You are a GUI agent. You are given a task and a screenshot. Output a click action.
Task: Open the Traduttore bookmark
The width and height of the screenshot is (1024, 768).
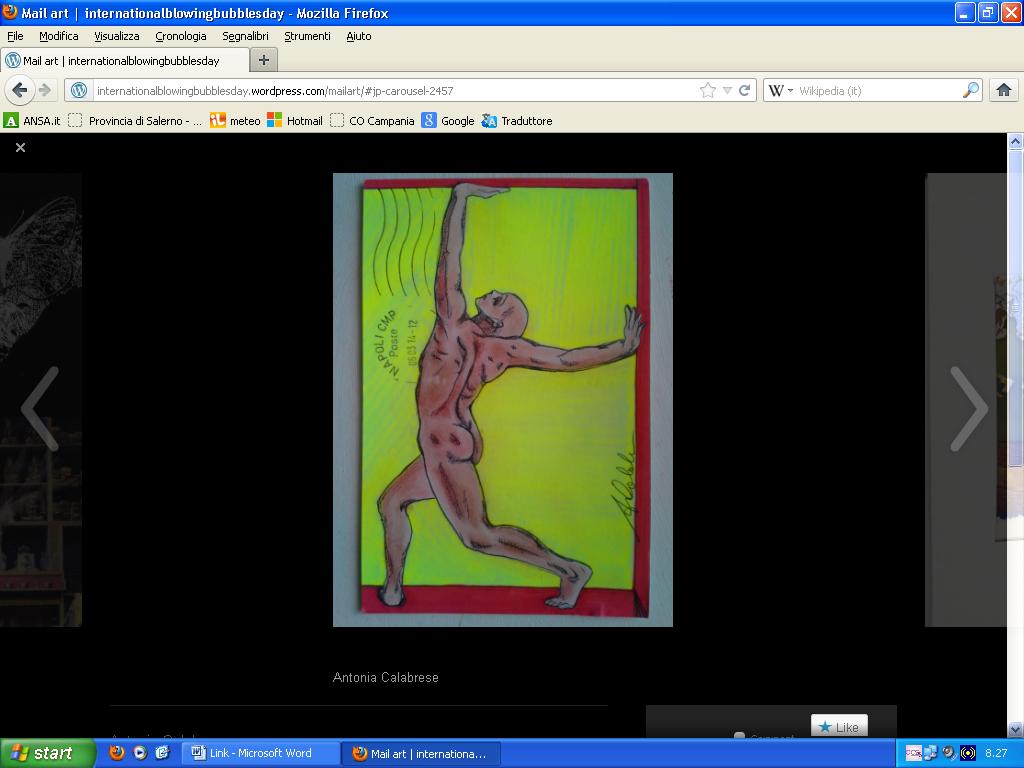517,121
